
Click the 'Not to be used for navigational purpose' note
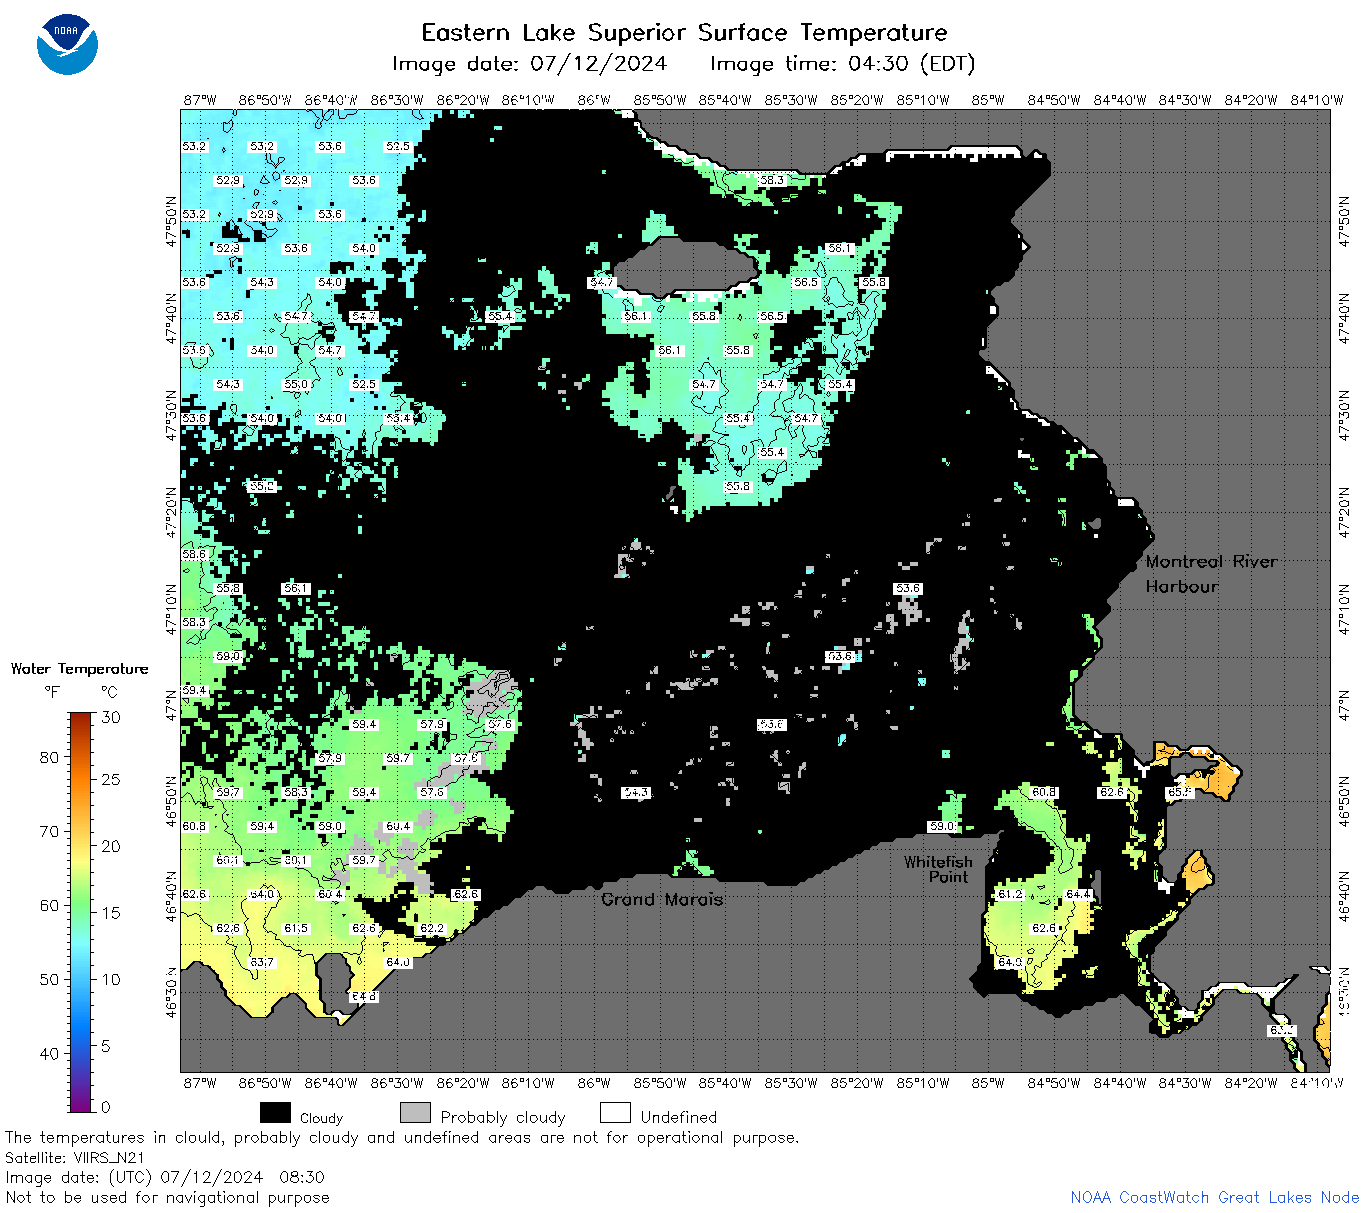167,1197
